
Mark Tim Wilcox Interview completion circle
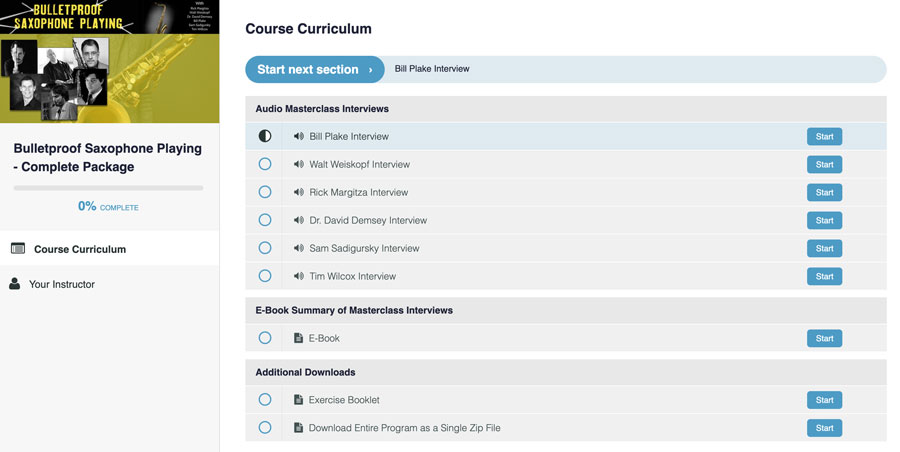(x=265, y=276)
